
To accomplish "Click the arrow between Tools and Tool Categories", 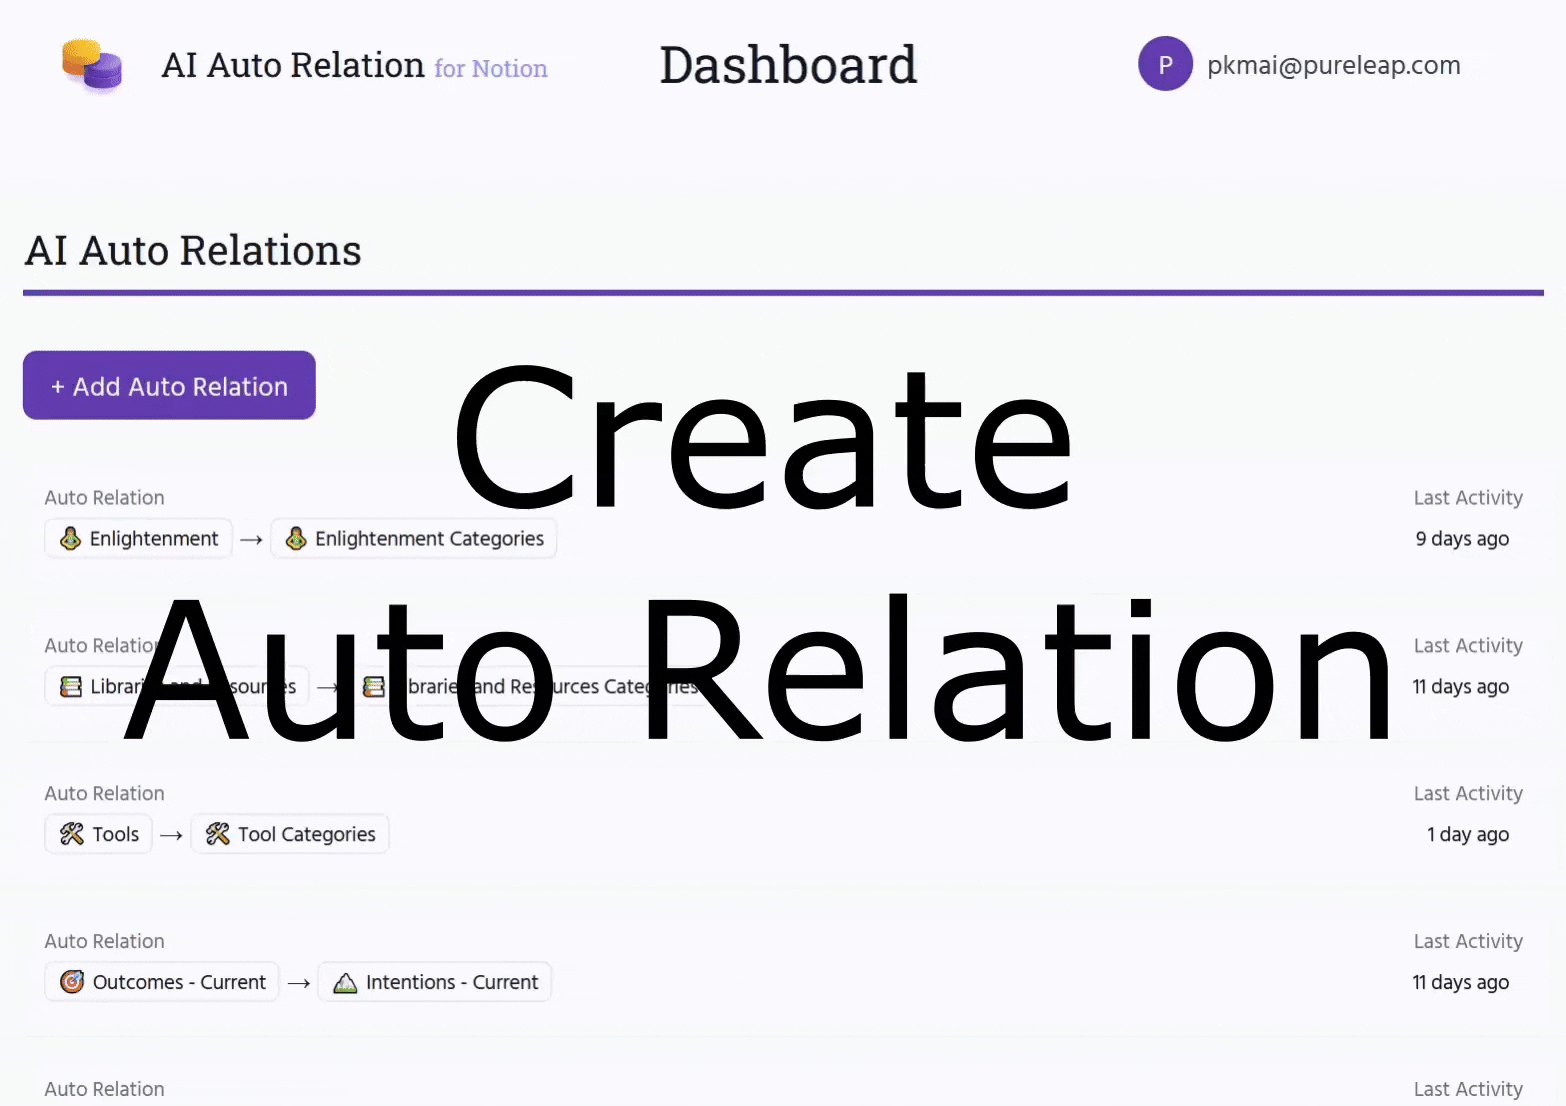I will (171, 834).
